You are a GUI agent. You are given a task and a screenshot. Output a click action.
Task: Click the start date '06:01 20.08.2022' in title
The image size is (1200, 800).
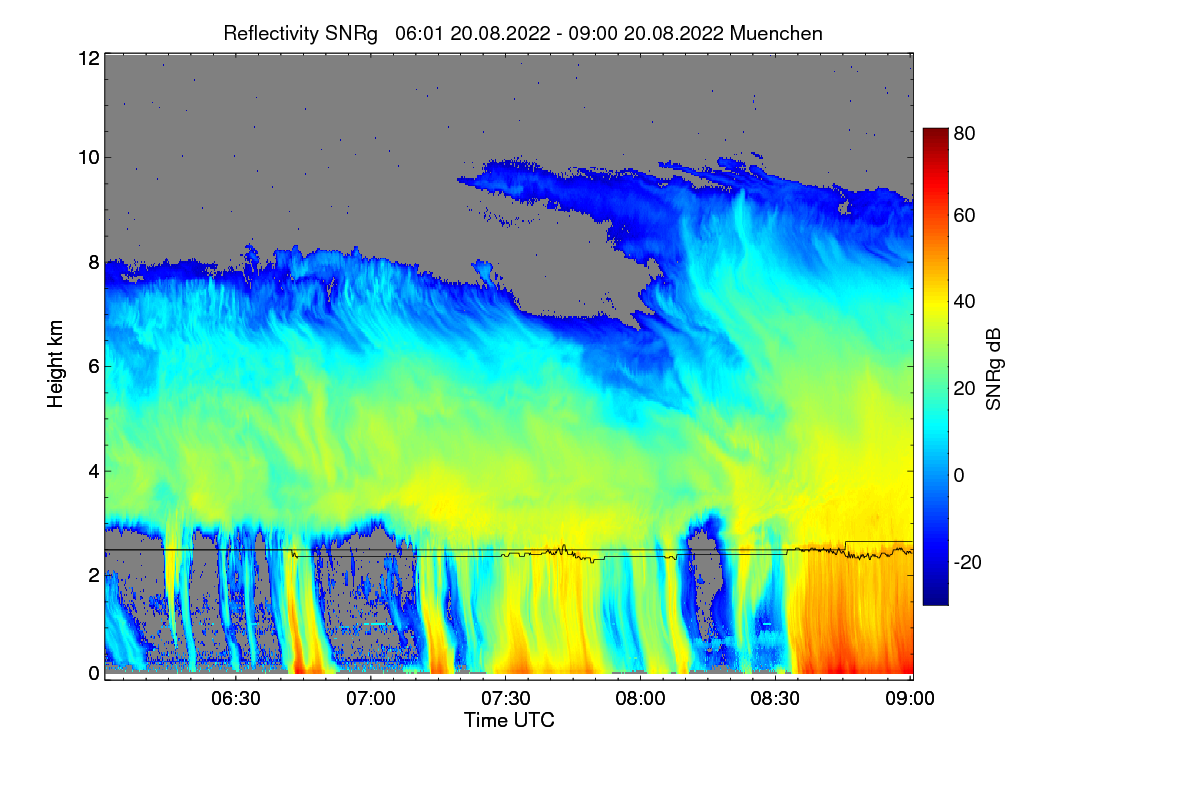click(472, 33)
